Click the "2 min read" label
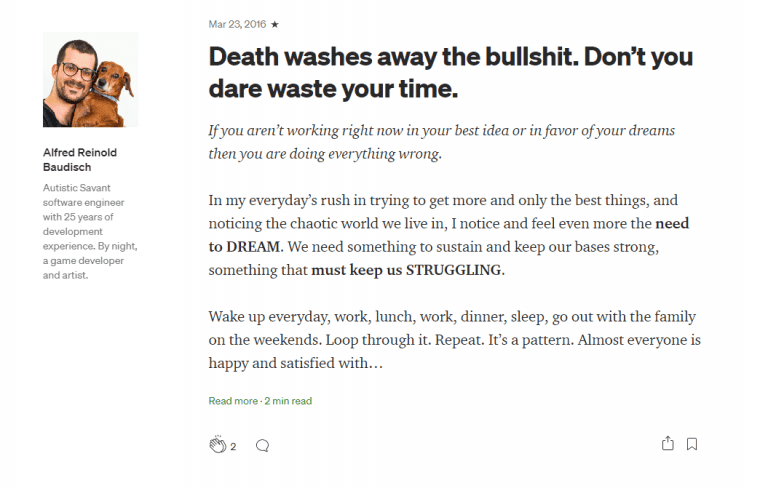The image size is (768, 488). (288, 401)
